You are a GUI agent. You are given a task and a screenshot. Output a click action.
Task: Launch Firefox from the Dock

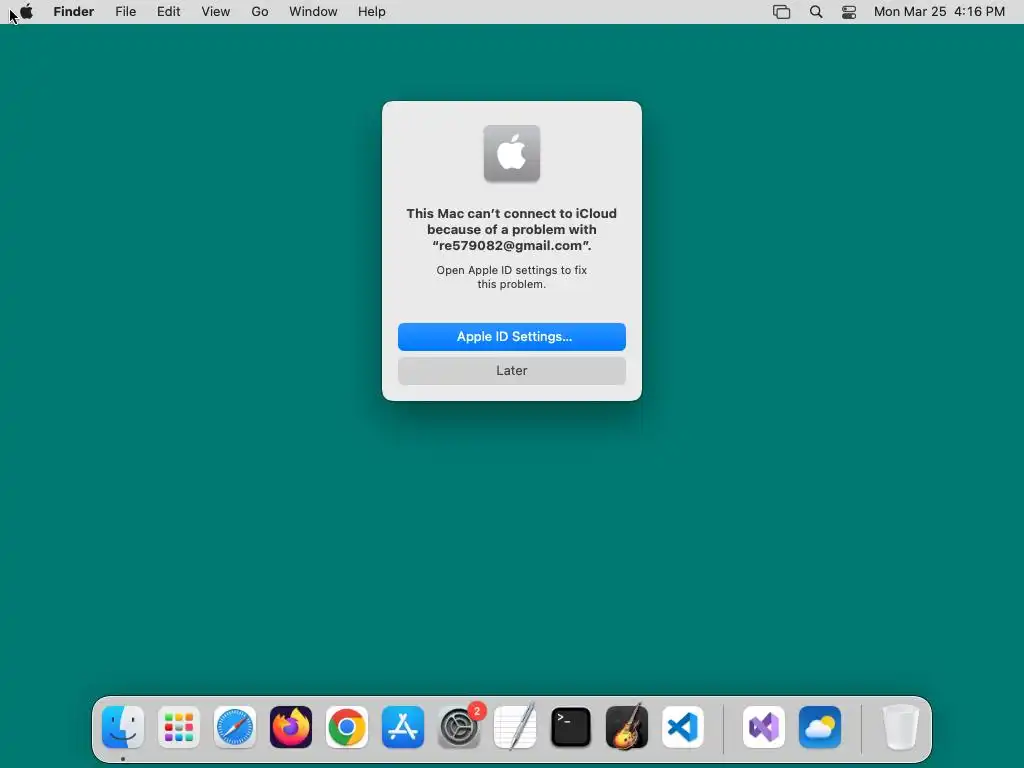tap(291, 727)
